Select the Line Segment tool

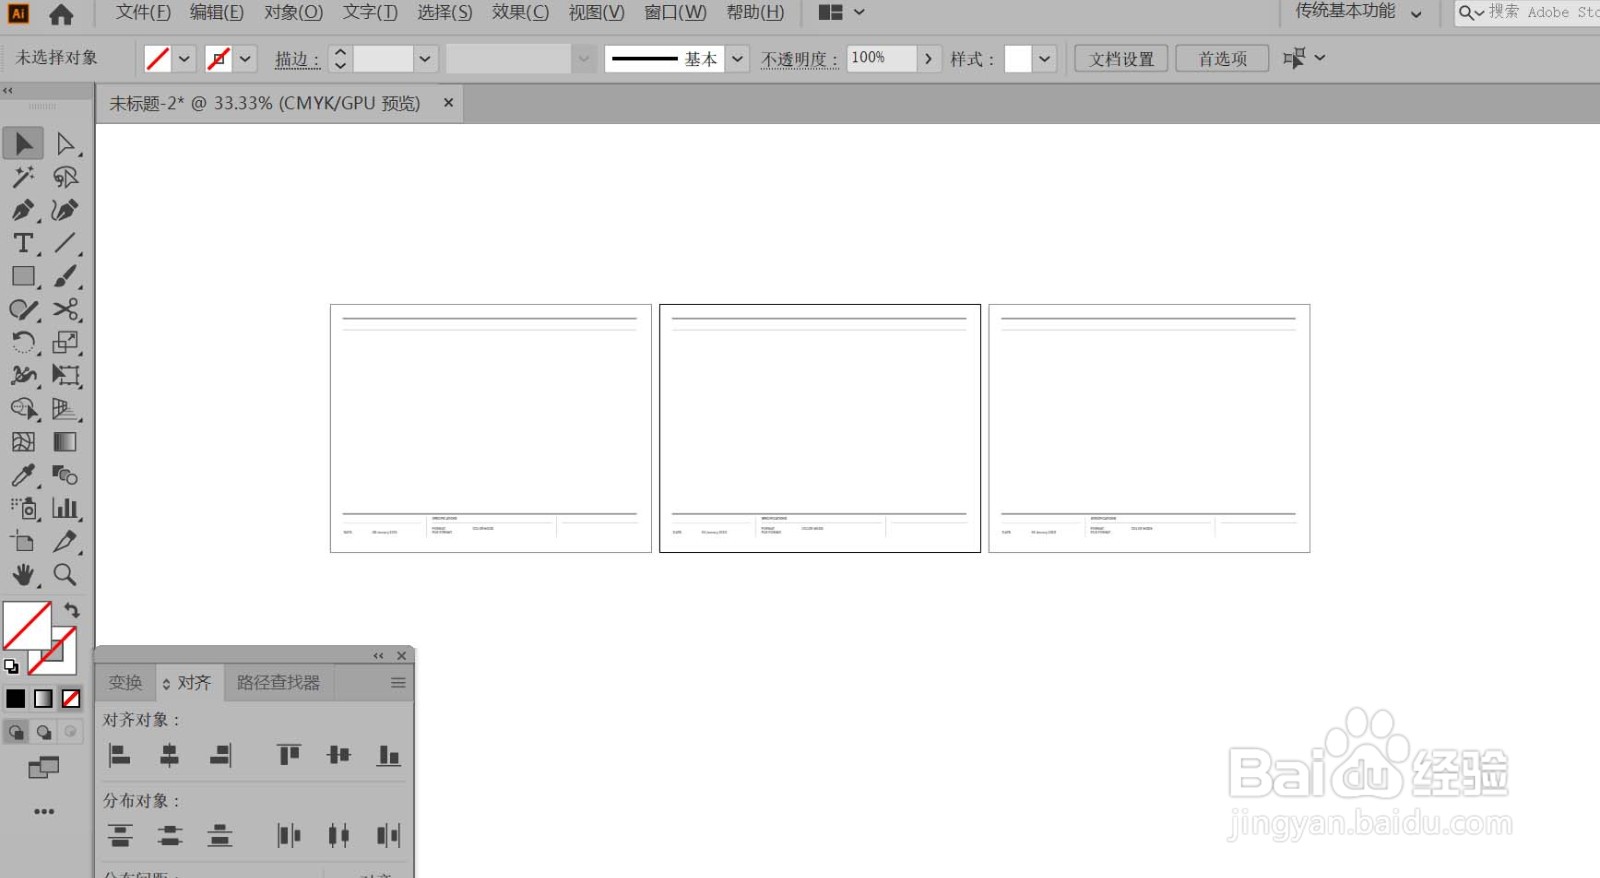pyautogui.click(x=66, y=243)
